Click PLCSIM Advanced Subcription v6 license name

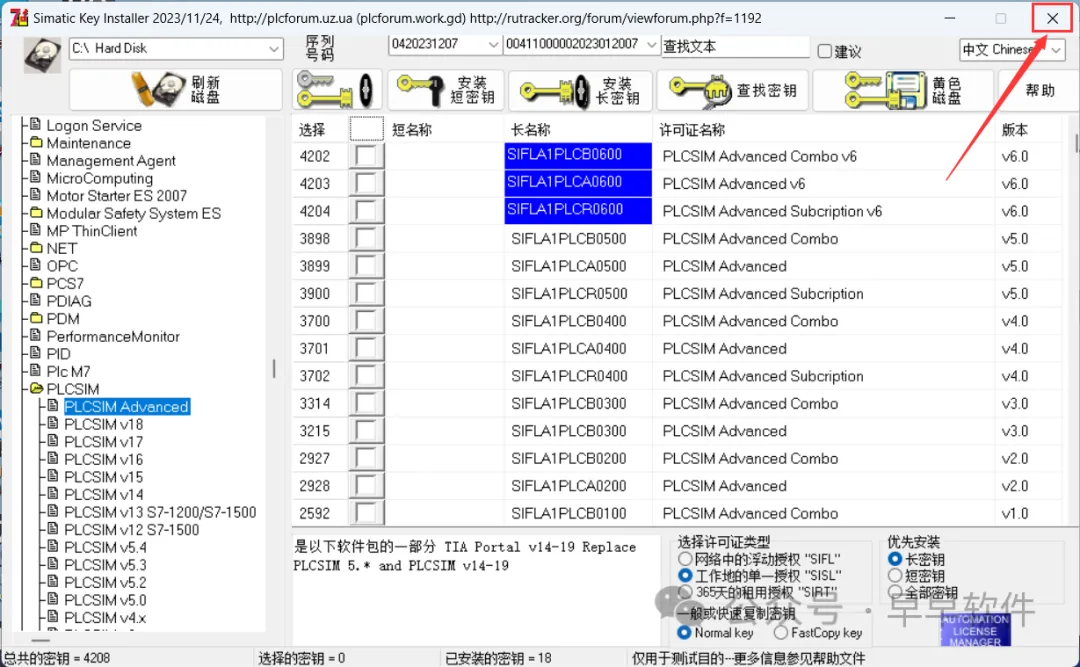772,212
